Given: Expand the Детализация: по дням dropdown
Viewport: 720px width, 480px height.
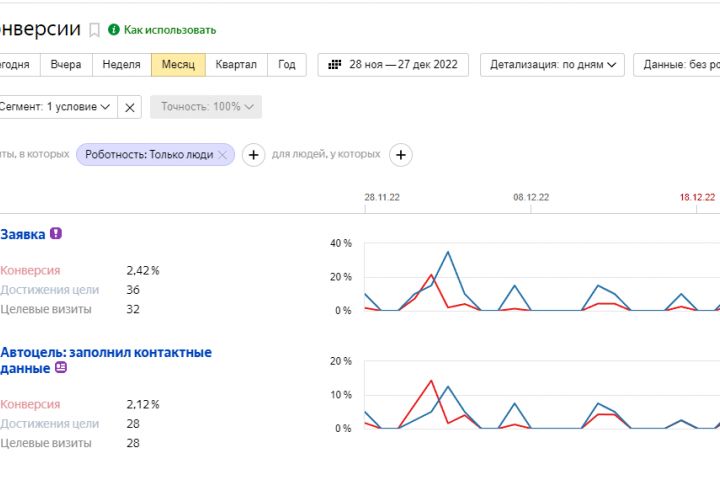Looking at the screenshot, I should (552, 64).
